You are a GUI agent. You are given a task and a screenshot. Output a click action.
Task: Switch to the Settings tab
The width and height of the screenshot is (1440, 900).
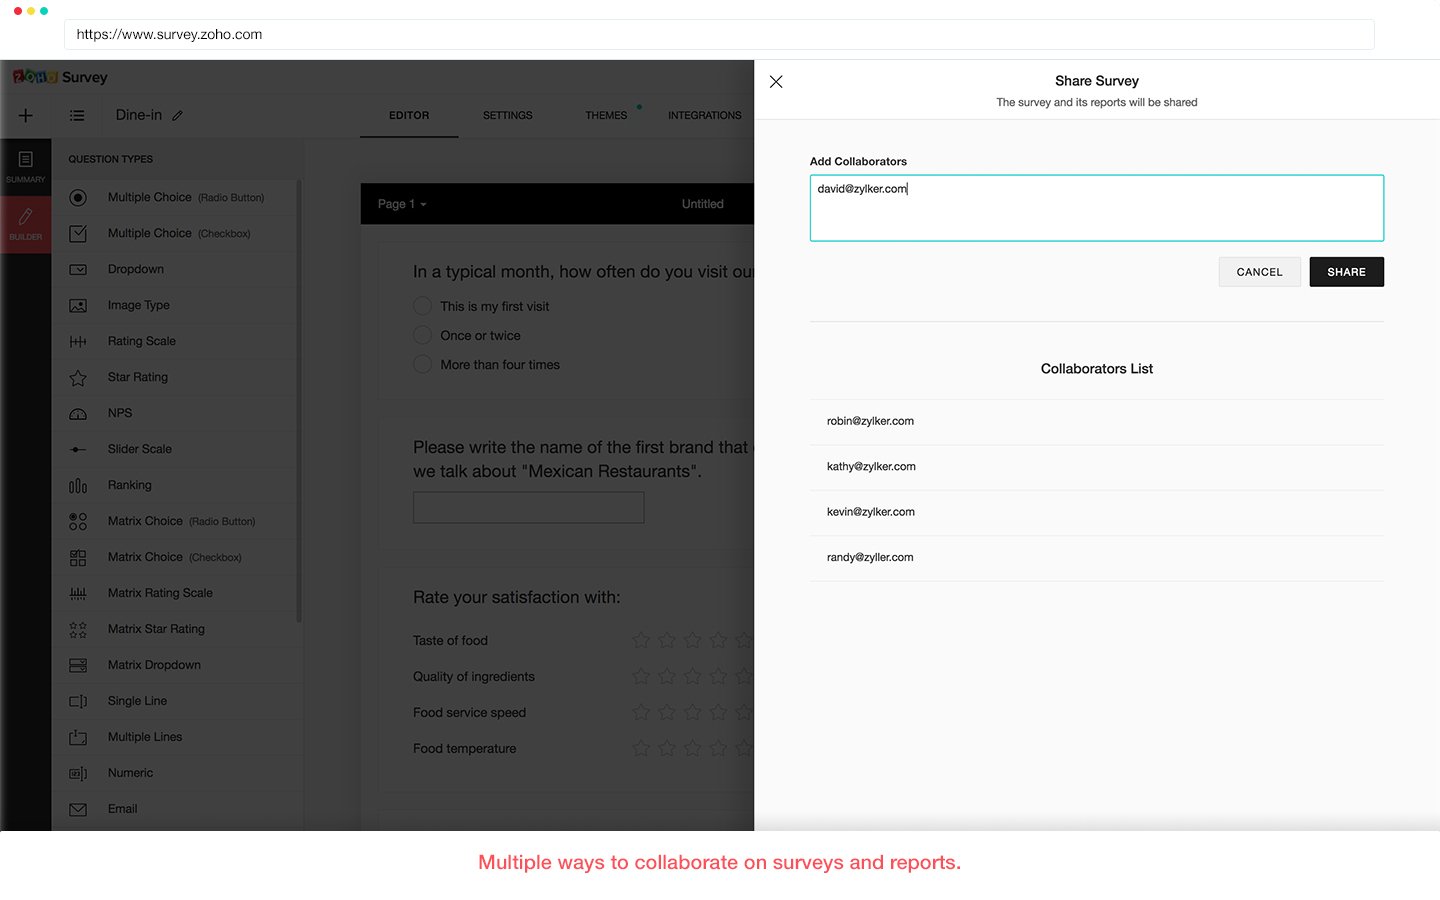(x=507, y=115)
